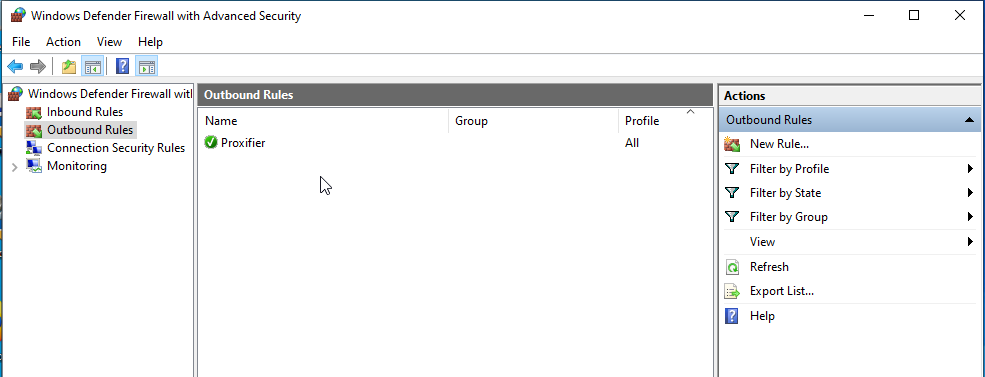Click the root firewall node icon in tree
This screenshot has height=377, width=985.
pyautogui.click(x=16, y=94)
